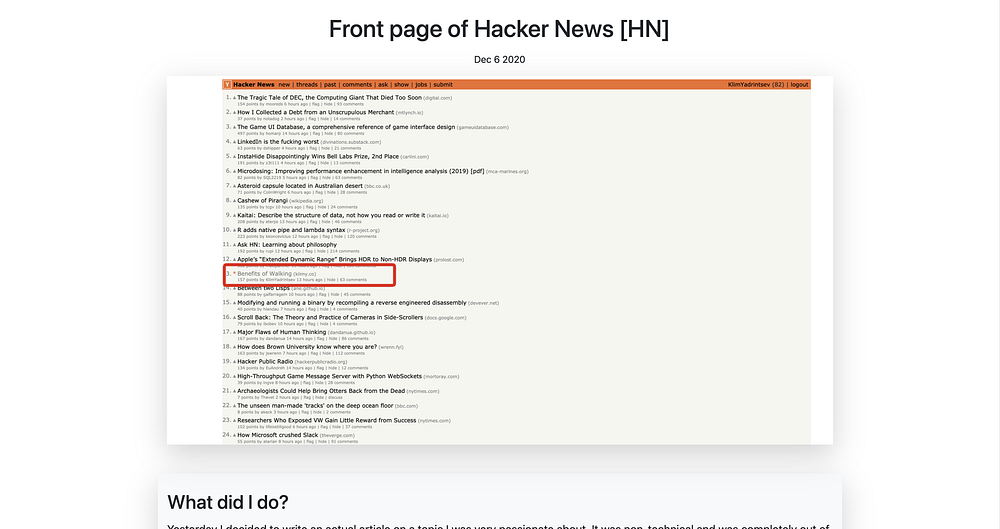
Task: Click 'discuss' under the Otters story
Action: (x=335, y=397)
